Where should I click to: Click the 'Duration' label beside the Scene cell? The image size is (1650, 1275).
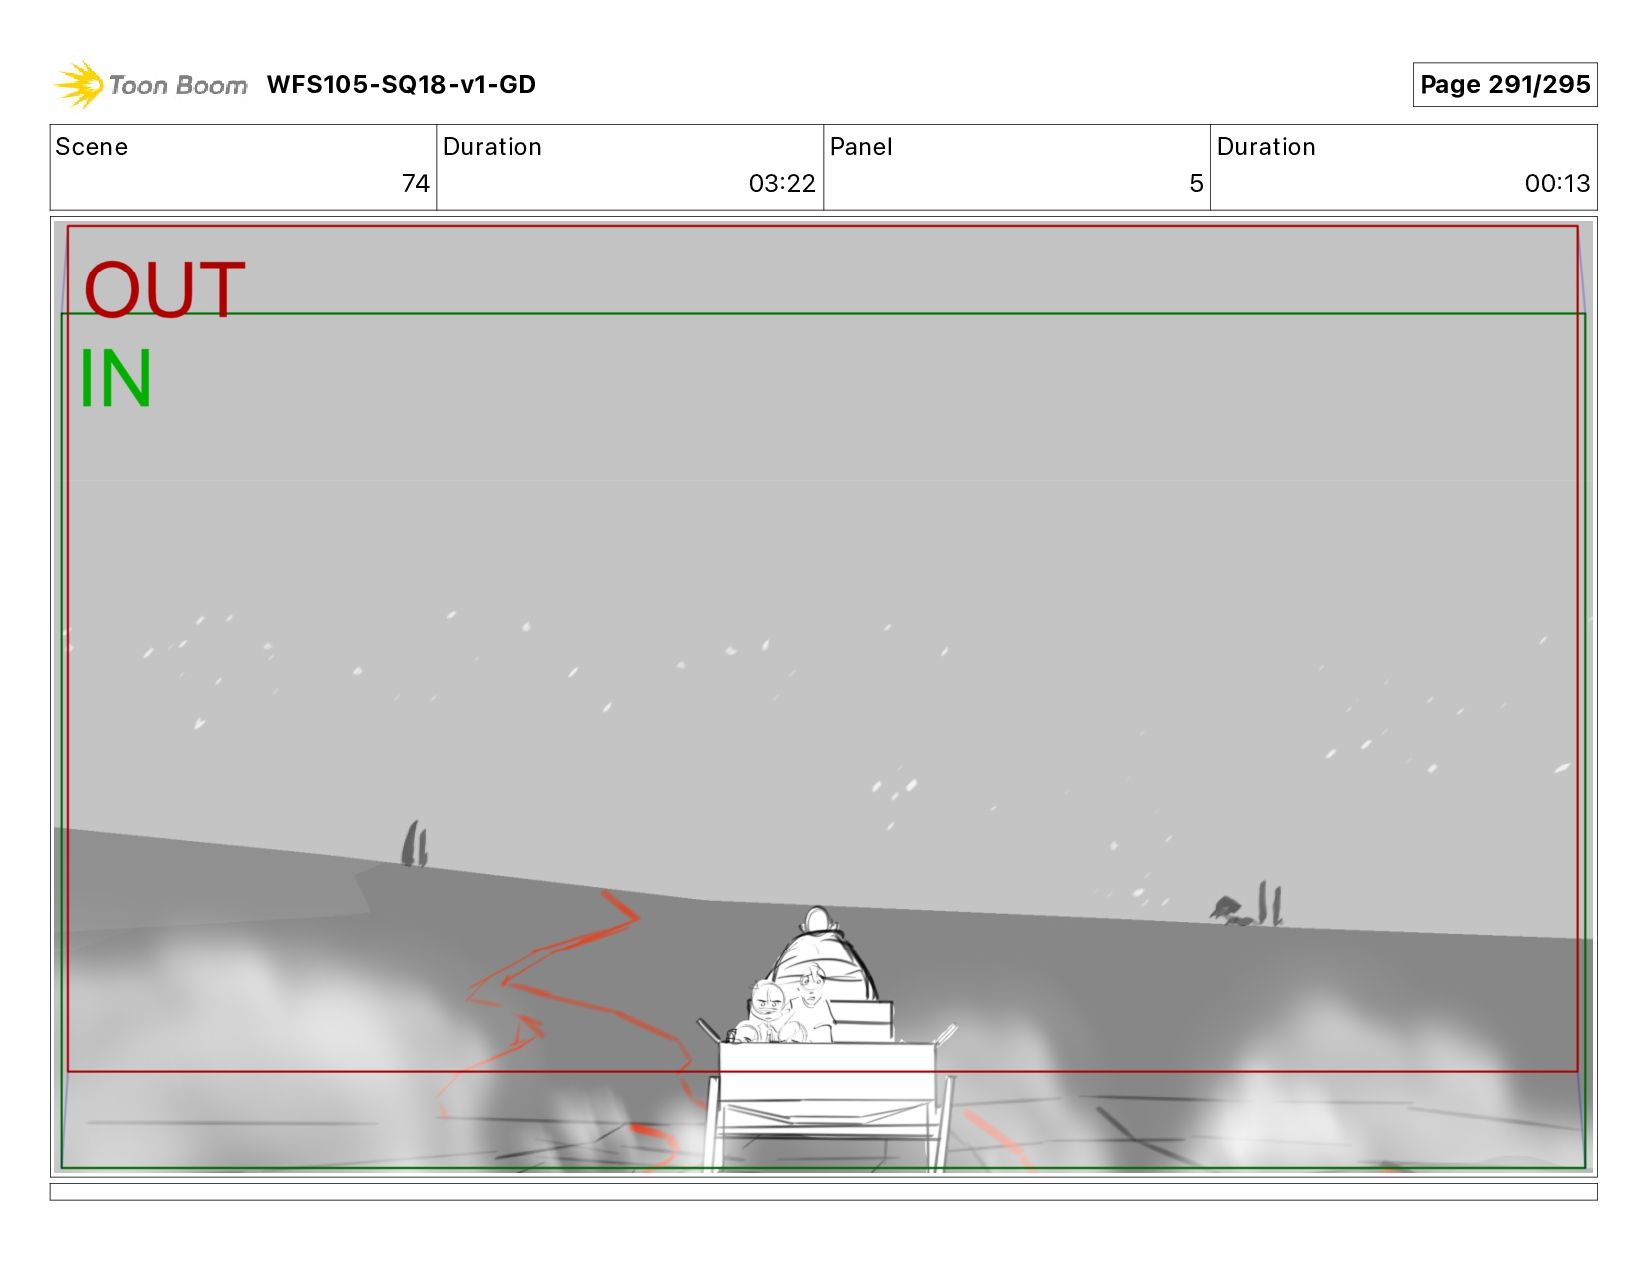click(x=492, y=147)
